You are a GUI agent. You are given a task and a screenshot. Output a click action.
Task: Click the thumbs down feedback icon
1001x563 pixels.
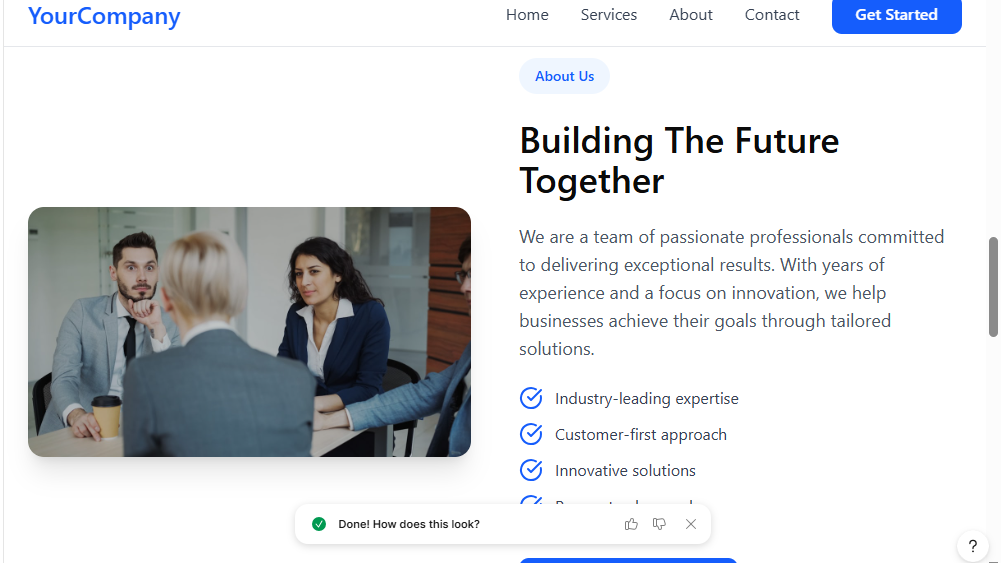point(659,524)
